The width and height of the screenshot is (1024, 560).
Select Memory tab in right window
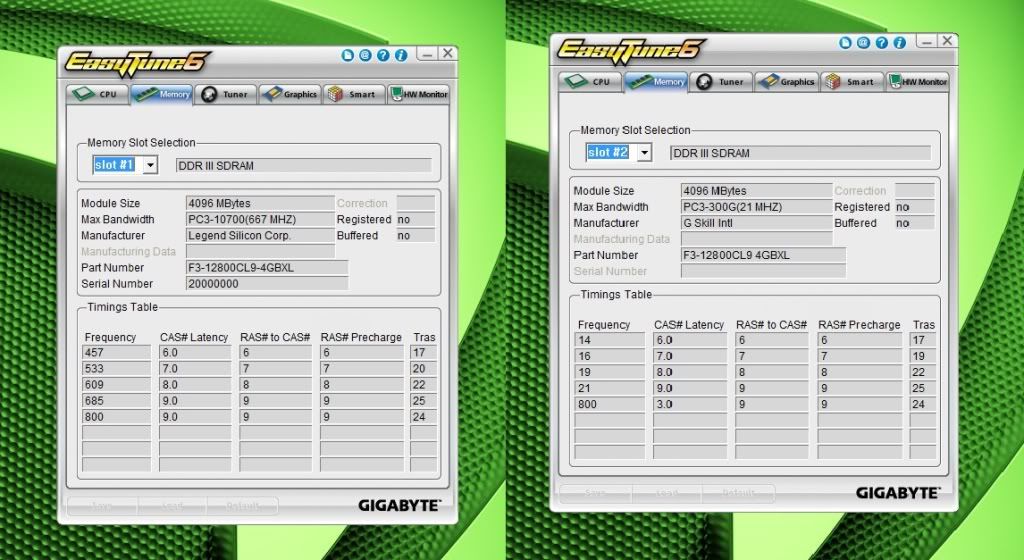[656, 82]
